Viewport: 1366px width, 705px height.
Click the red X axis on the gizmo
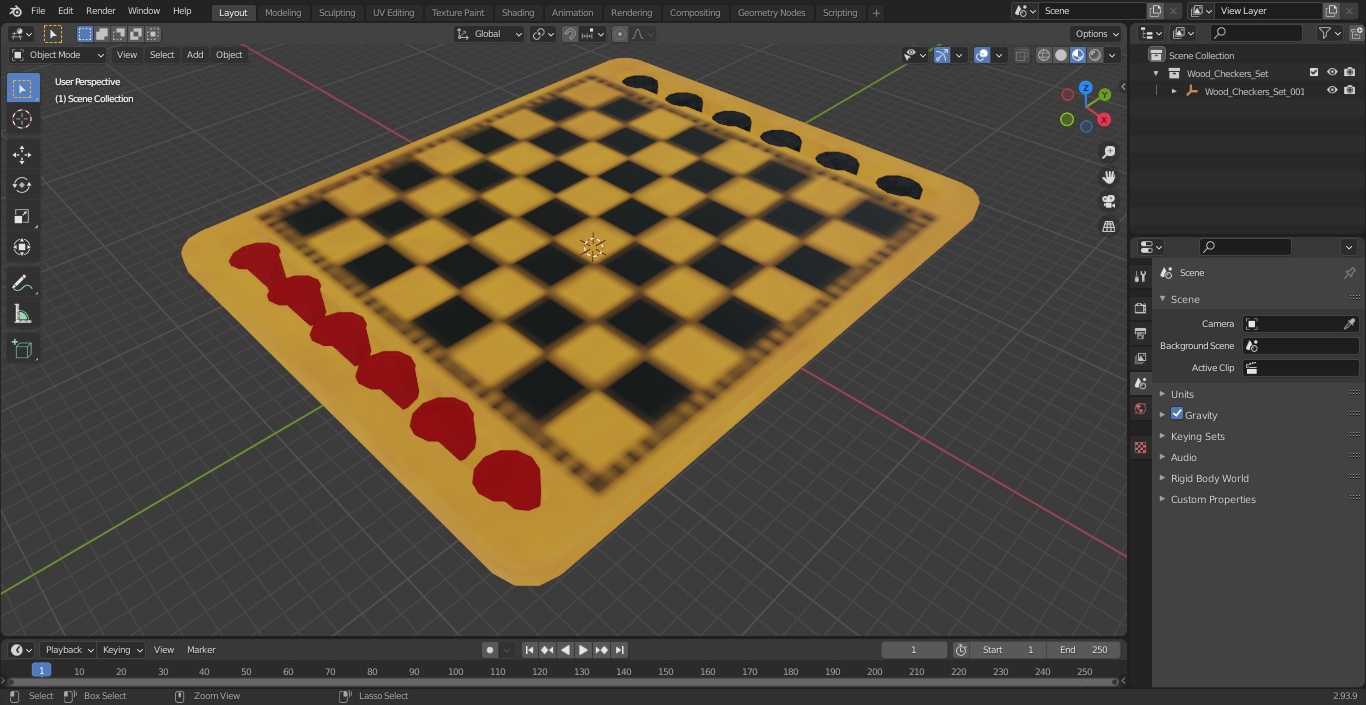[x=1104, y=119]
